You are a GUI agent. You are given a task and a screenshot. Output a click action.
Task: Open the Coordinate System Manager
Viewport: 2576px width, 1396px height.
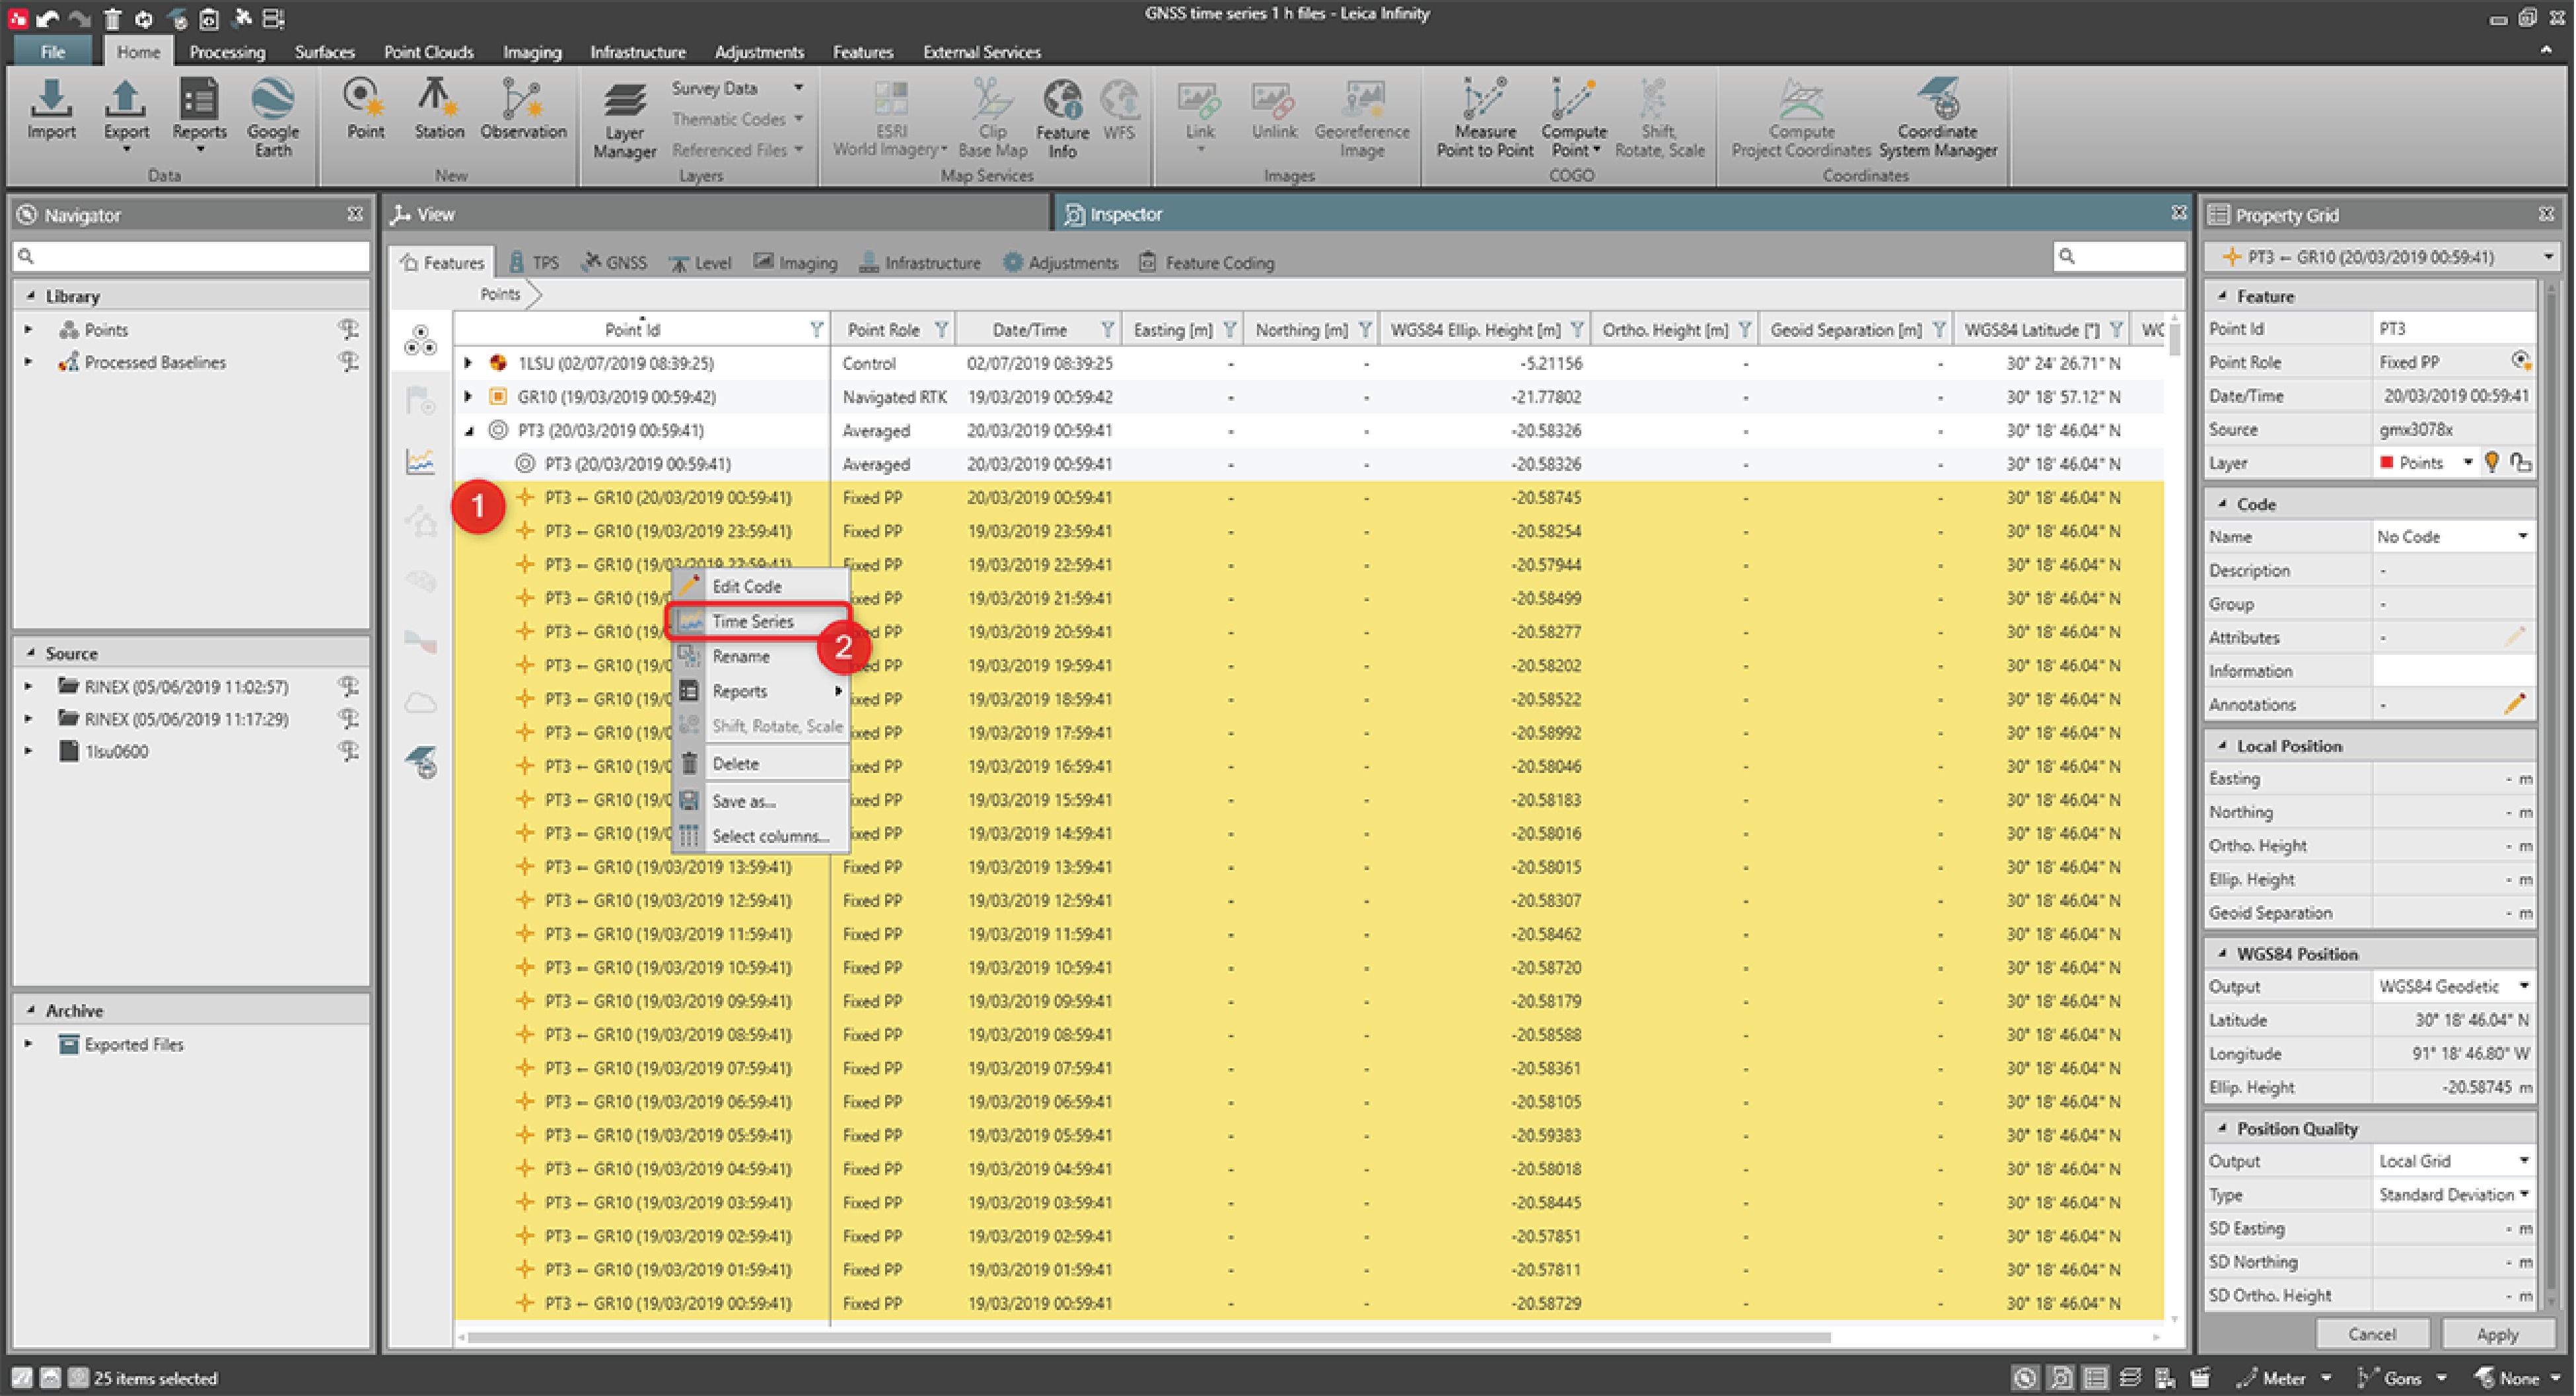pyautogui.click(x=1937, y=118)
